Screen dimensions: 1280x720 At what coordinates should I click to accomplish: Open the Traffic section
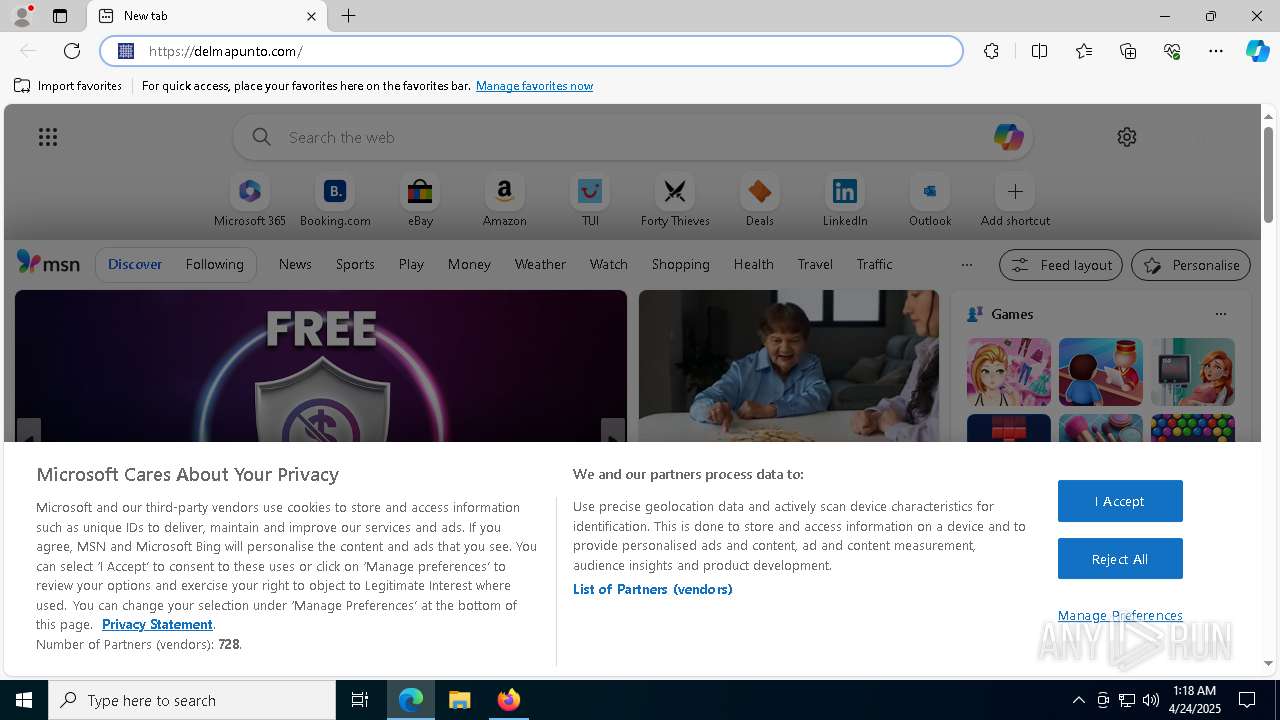[x=874, y=264]
